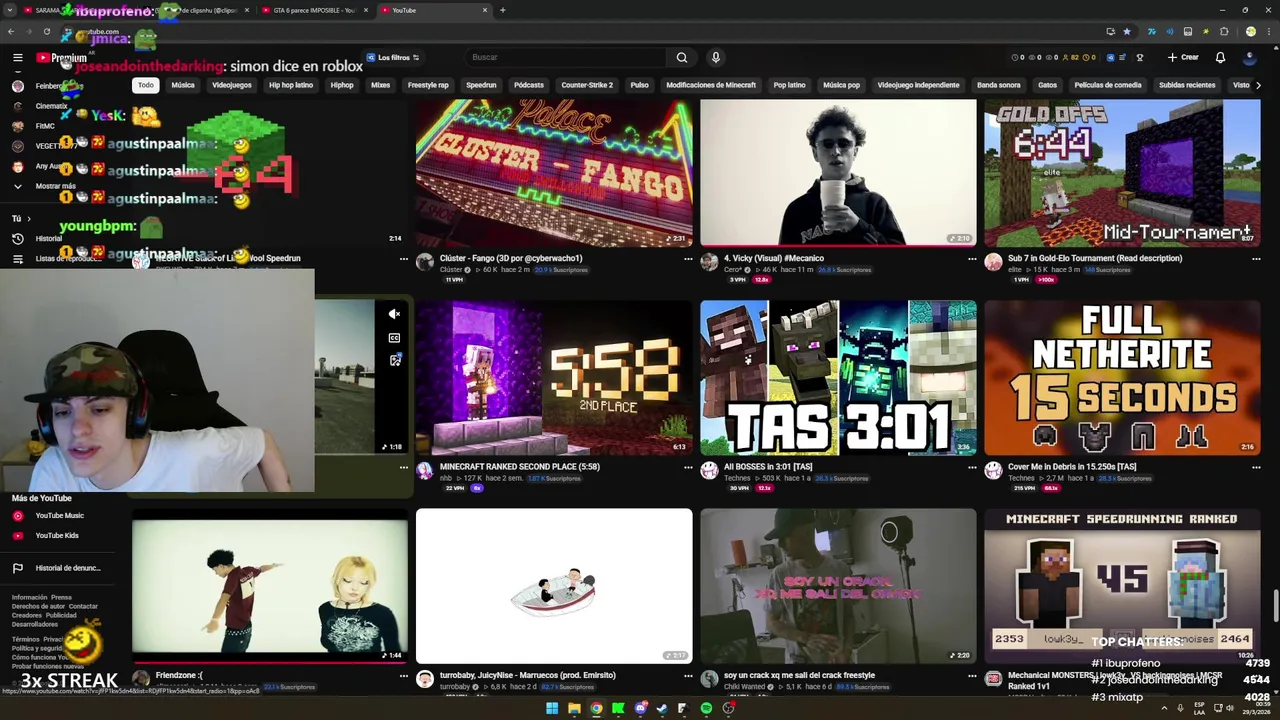Open options for All BOSSES in 3:01
This screenshot has width=1280, height=720.
tap(972, 467)
